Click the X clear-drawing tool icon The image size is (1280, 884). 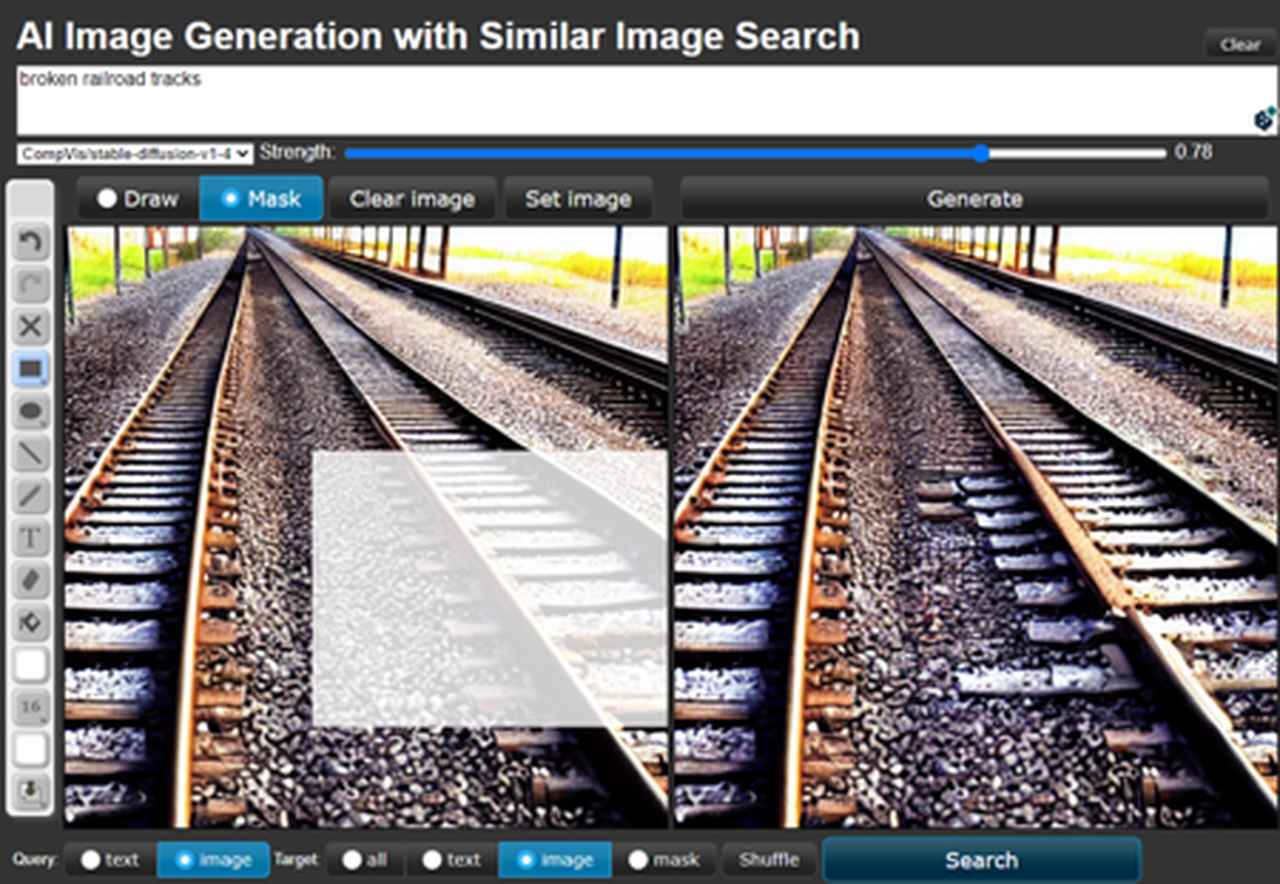coord(31,326)
